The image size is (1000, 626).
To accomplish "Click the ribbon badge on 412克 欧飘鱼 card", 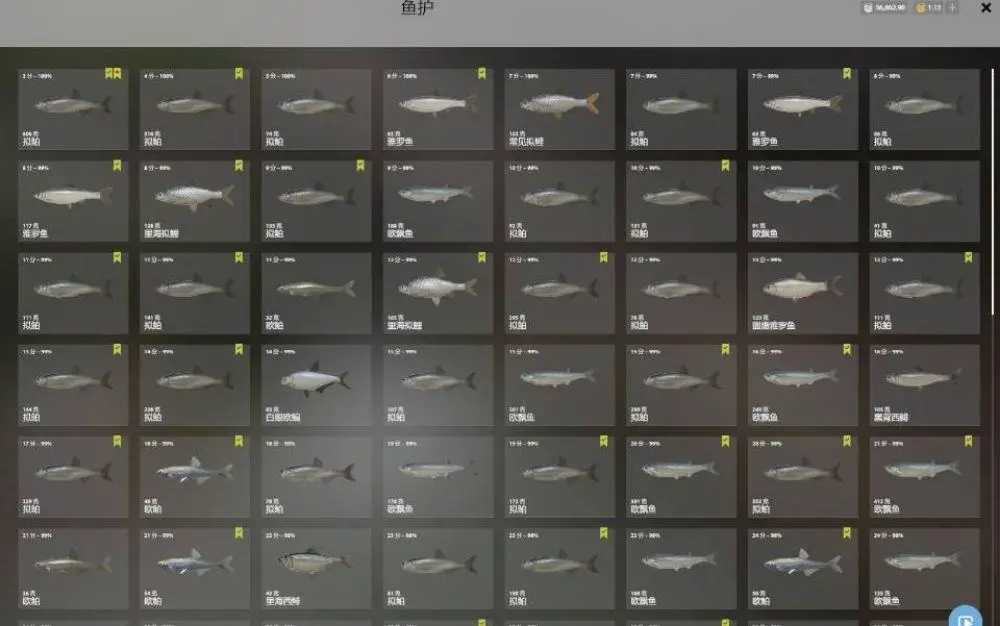I will point(968,441).
